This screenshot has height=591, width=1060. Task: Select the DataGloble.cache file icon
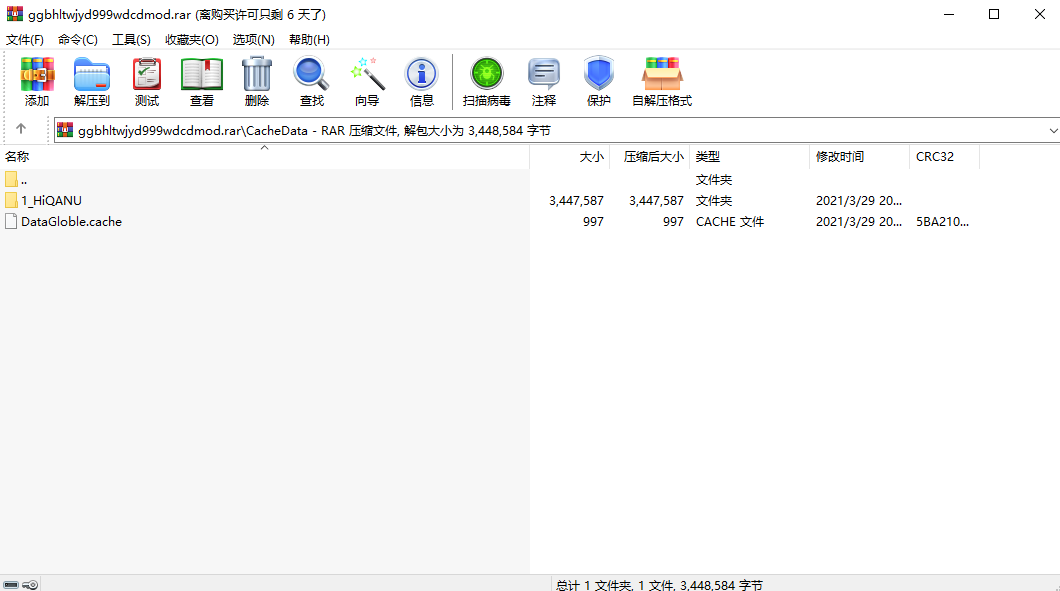click(11, 221)
